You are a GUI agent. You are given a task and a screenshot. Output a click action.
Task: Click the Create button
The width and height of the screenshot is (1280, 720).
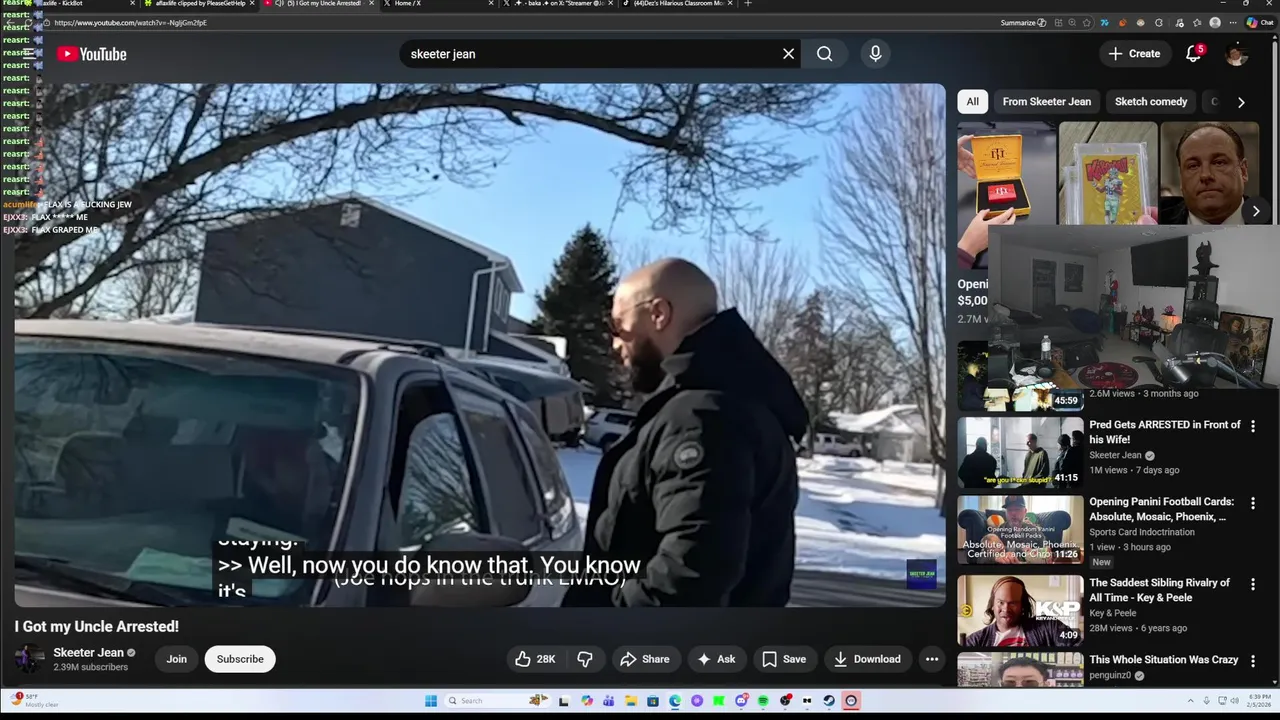[x=1135, y=54]
